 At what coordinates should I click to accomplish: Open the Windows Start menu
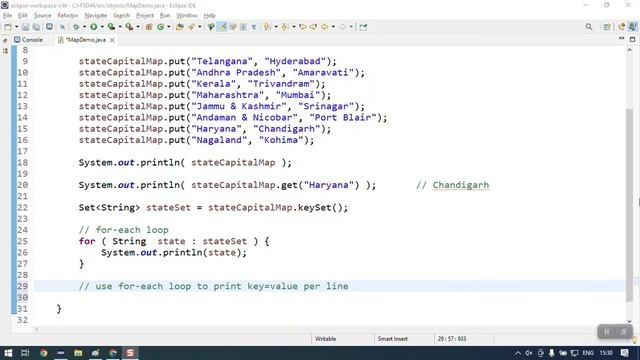pyautogui.click(x=8, y=353)
